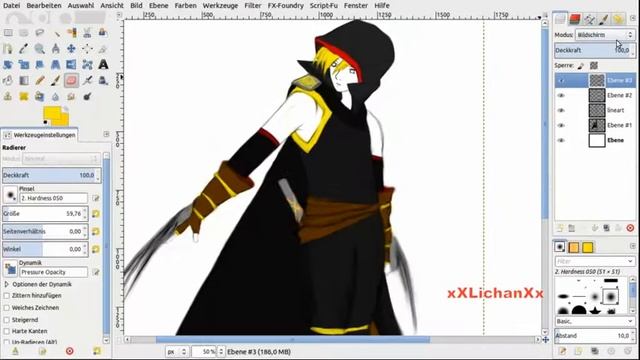Viewport: 640px width, 360px height.
Task: Select the Move tool
Action: coord(71,49)
